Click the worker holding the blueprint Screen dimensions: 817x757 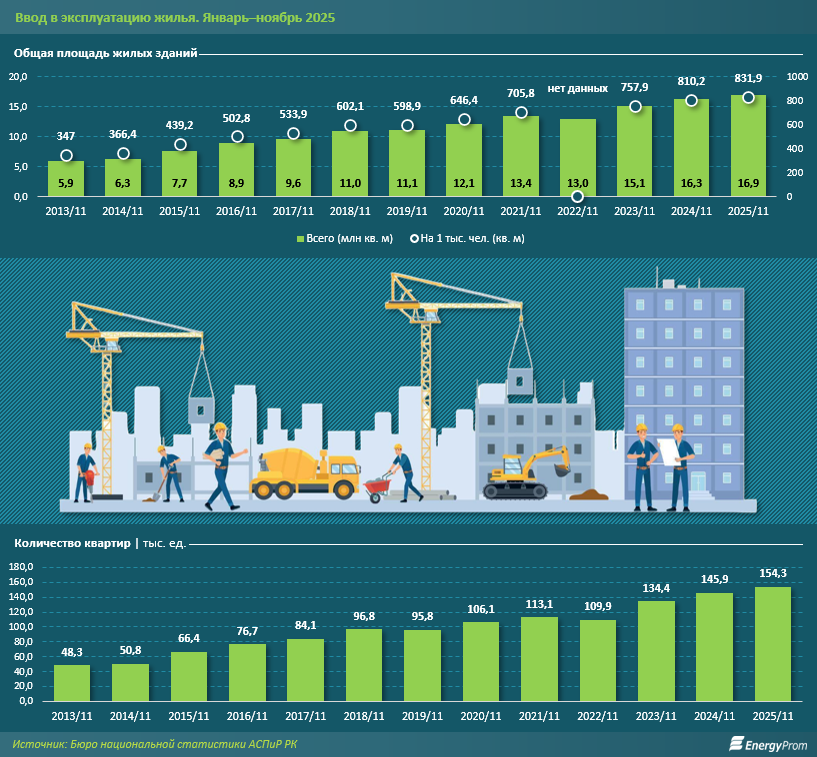click(679, 462)
